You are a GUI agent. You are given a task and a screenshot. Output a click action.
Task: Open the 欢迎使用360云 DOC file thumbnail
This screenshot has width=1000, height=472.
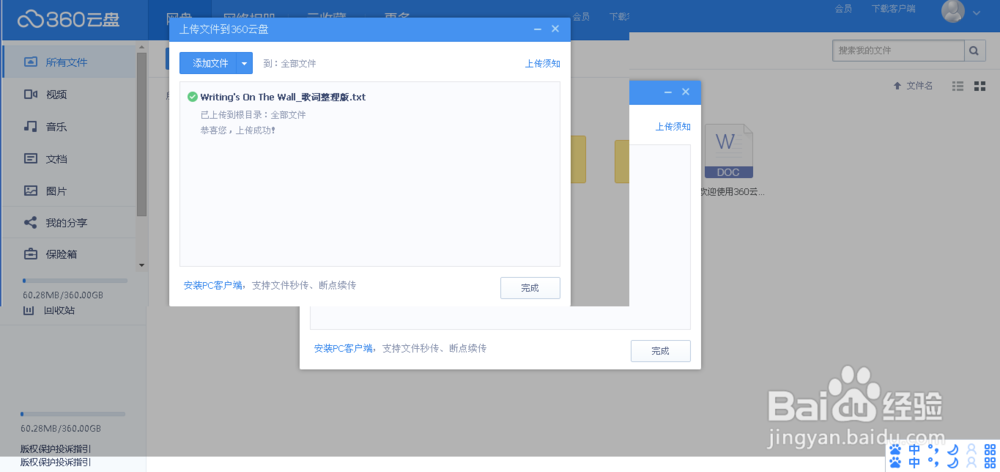728,151
